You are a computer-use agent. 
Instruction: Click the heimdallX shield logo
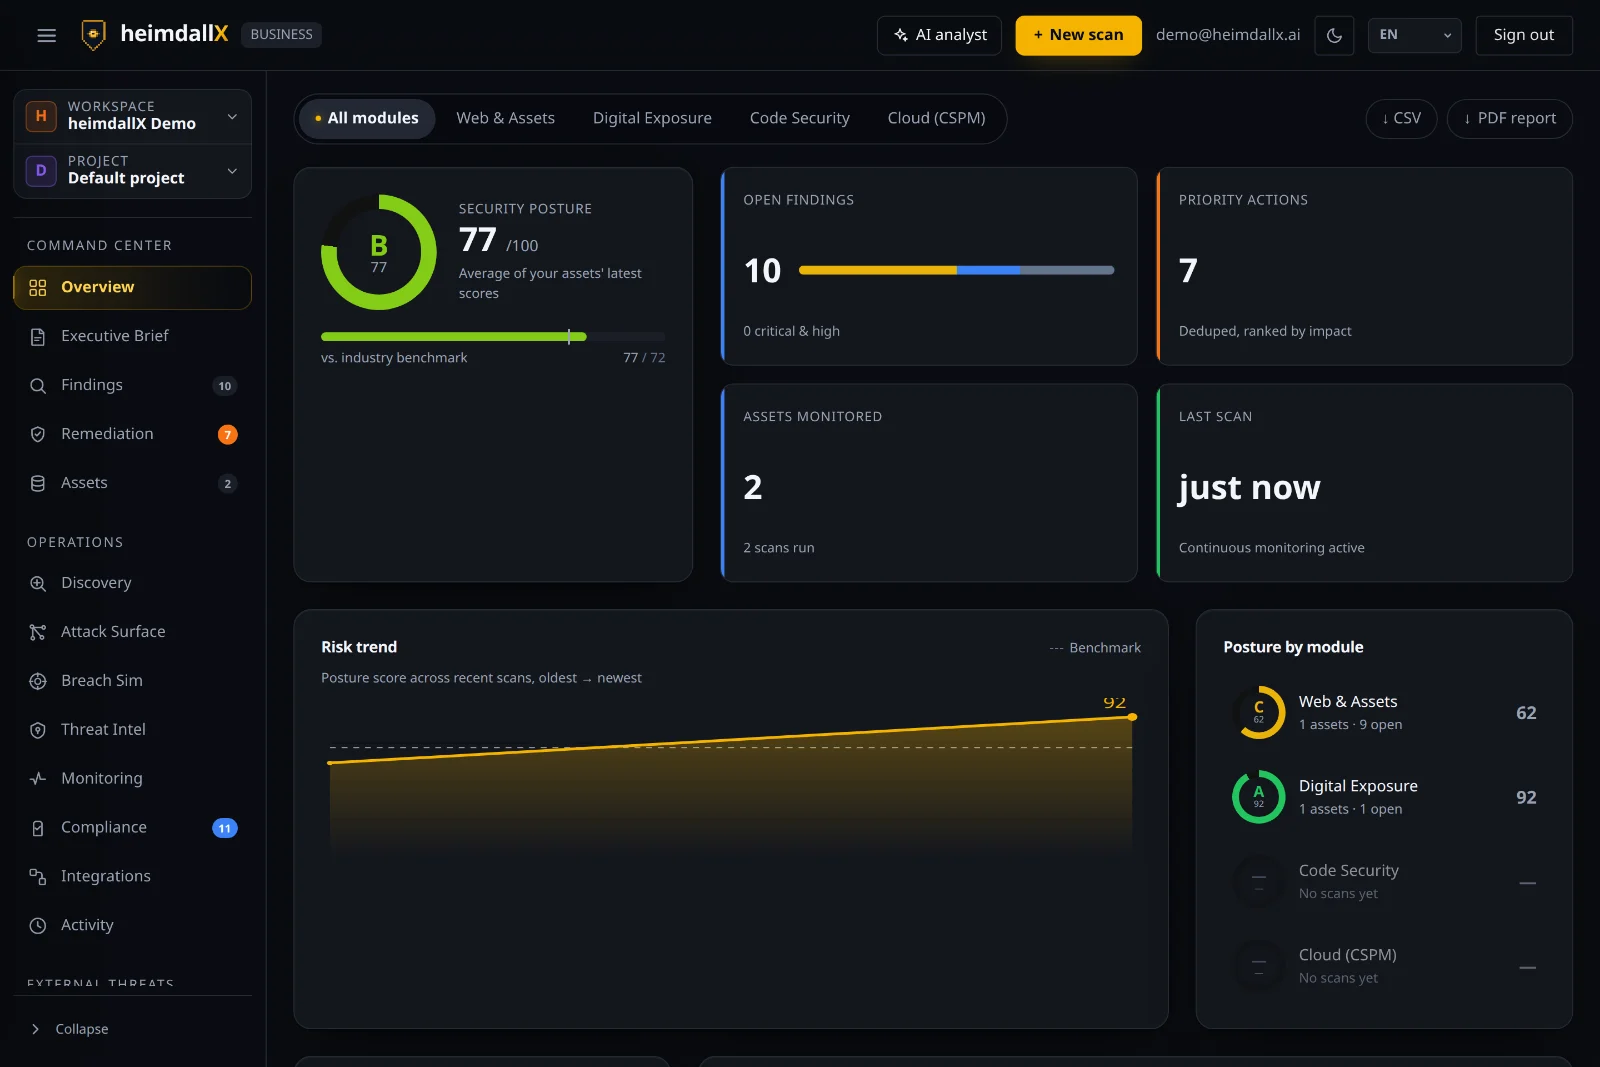[x=93, y=35]
